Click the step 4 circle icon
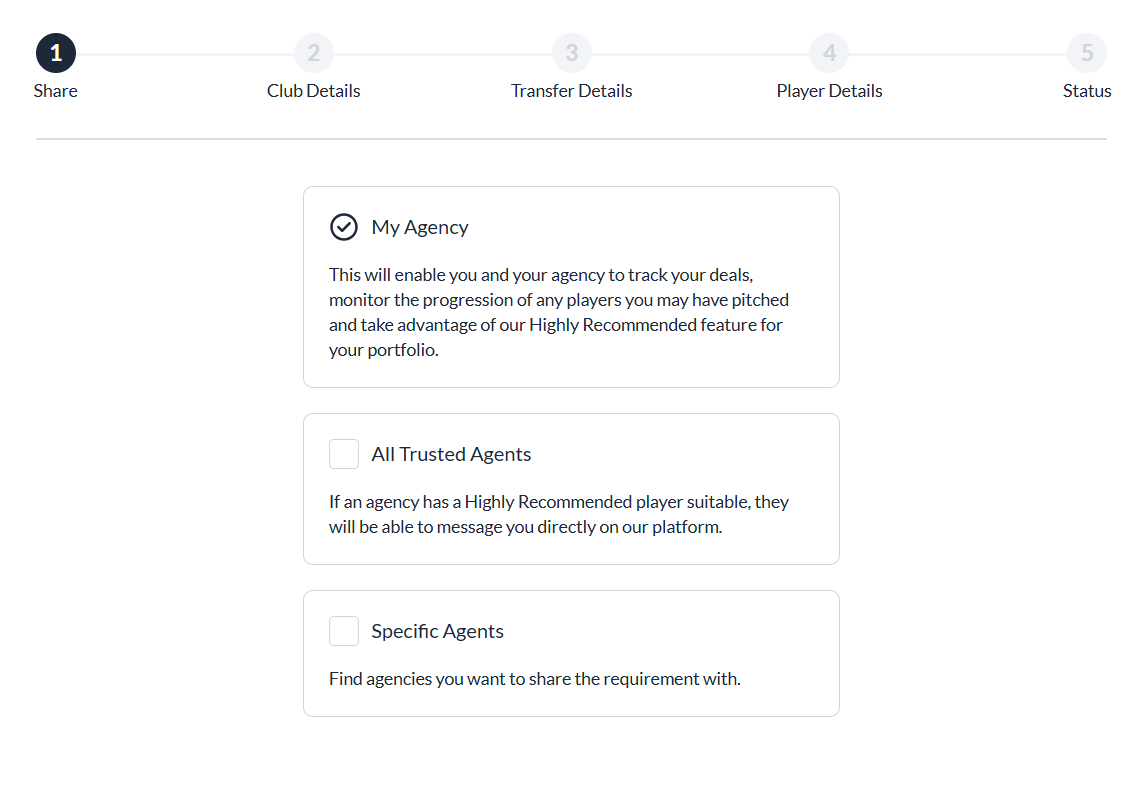 (829, 53)
